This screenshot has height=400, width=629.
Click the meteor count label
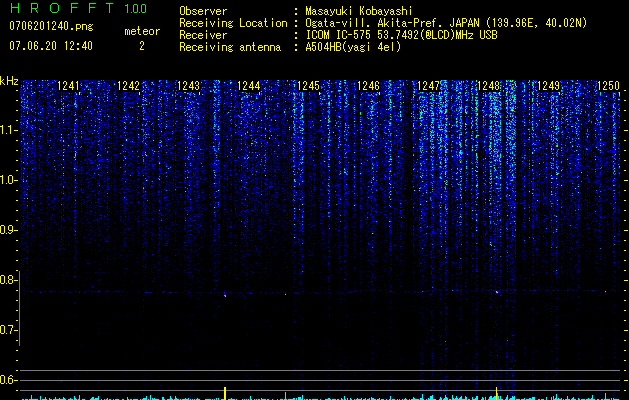(x=142, y=31)
